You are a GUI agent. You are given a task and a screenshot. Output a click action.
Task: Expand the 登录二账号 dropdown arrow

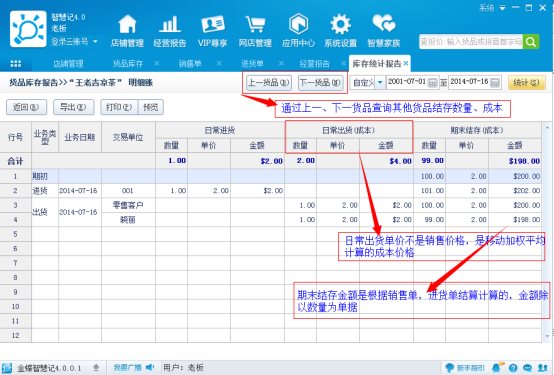95,42
